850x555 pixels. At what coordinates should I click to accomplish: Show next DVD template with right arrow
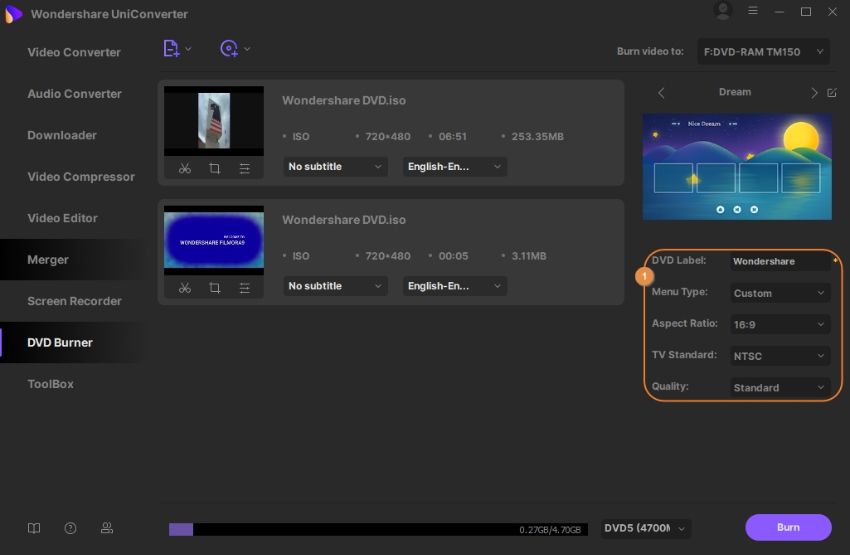[x=814, y=92]
